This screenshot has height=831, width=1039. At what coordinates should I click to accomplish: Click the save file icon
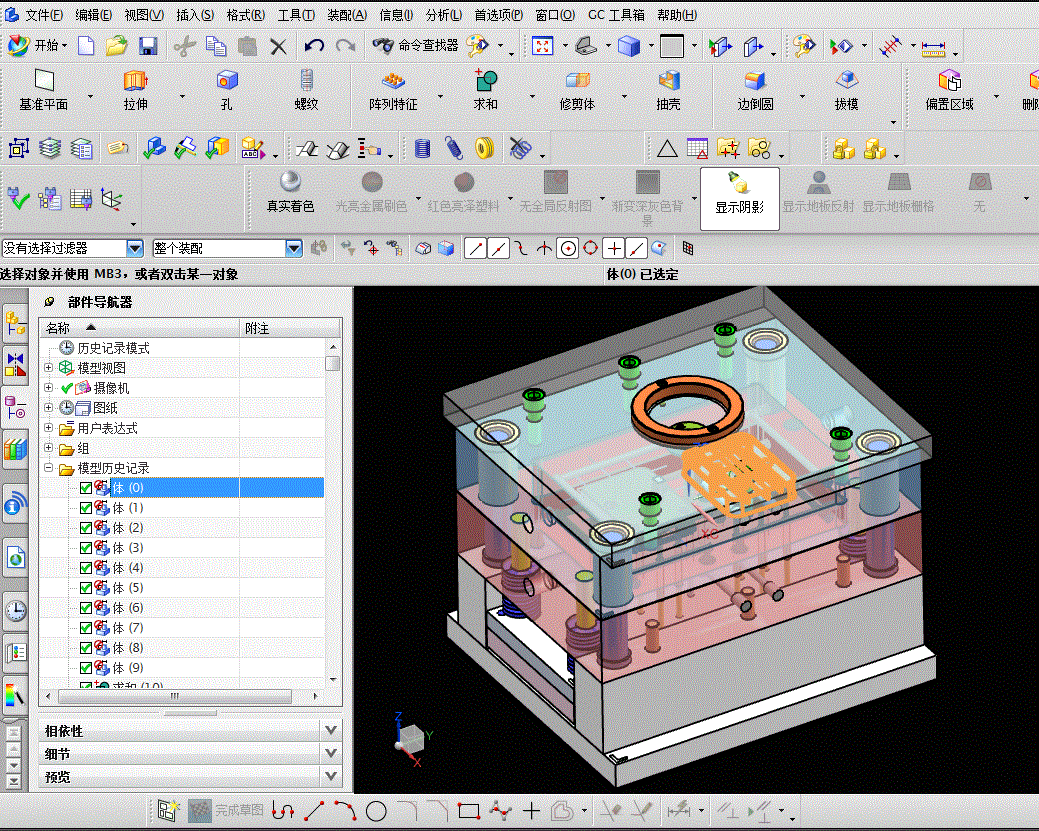click(x=148, y=46)
